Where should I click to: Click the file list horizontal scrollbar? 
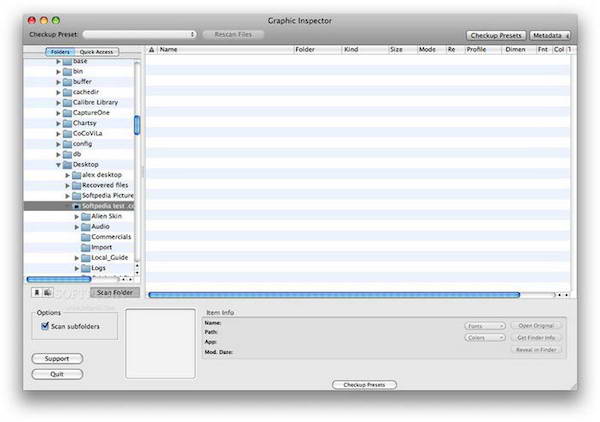tap(334, 295)
